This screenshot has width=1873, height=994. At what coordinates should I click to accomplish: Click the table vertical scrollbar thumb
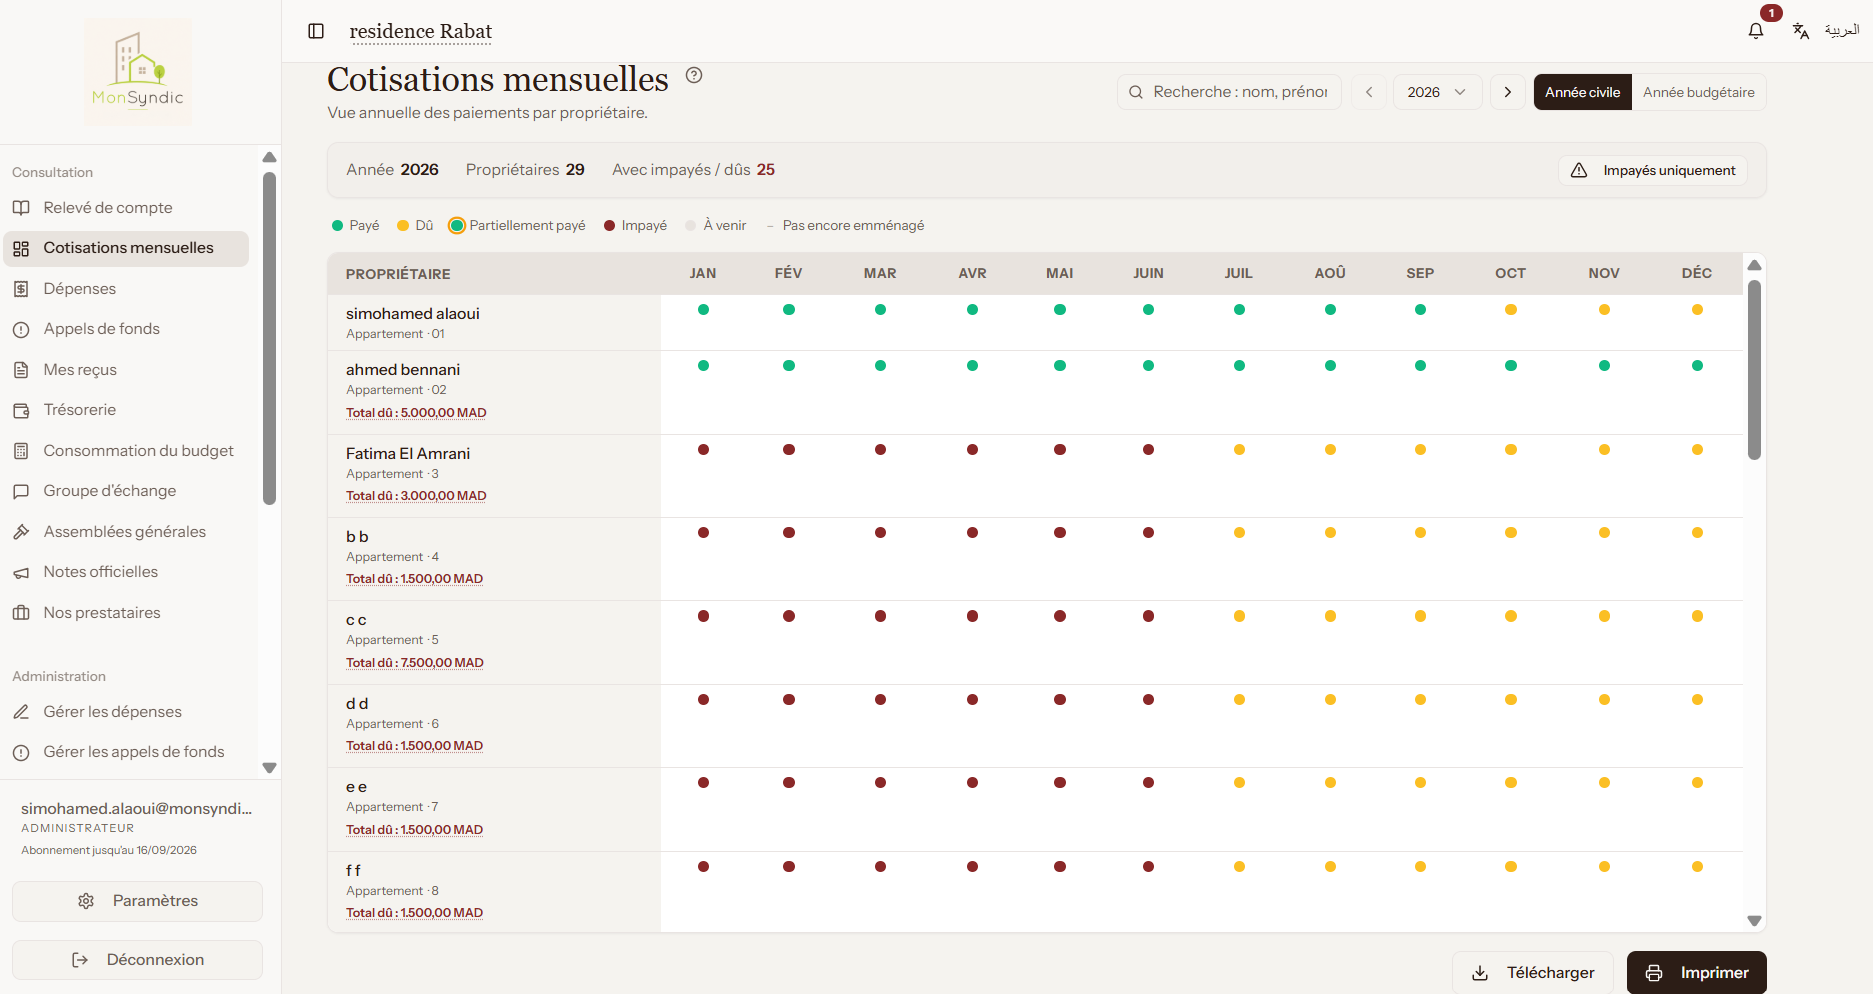coord(1754,370)
